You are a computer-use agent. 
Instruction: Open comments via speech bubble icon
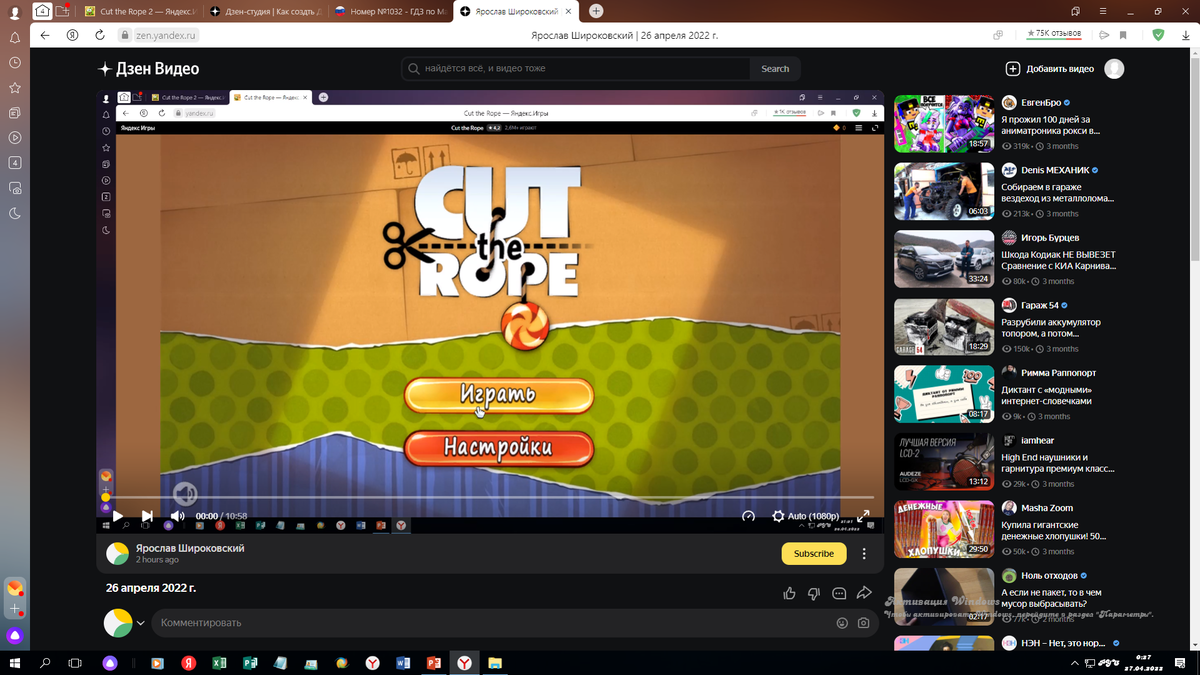839,593
